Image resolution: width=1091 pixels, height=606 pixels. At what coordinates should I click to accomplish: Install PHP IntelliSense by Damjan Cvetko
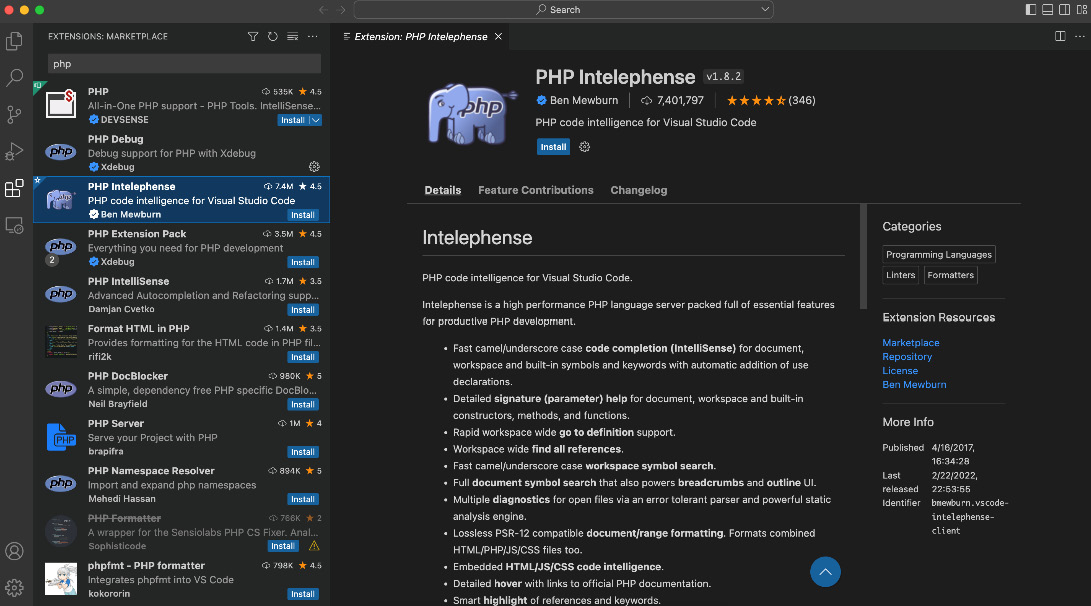coord(303,310)
